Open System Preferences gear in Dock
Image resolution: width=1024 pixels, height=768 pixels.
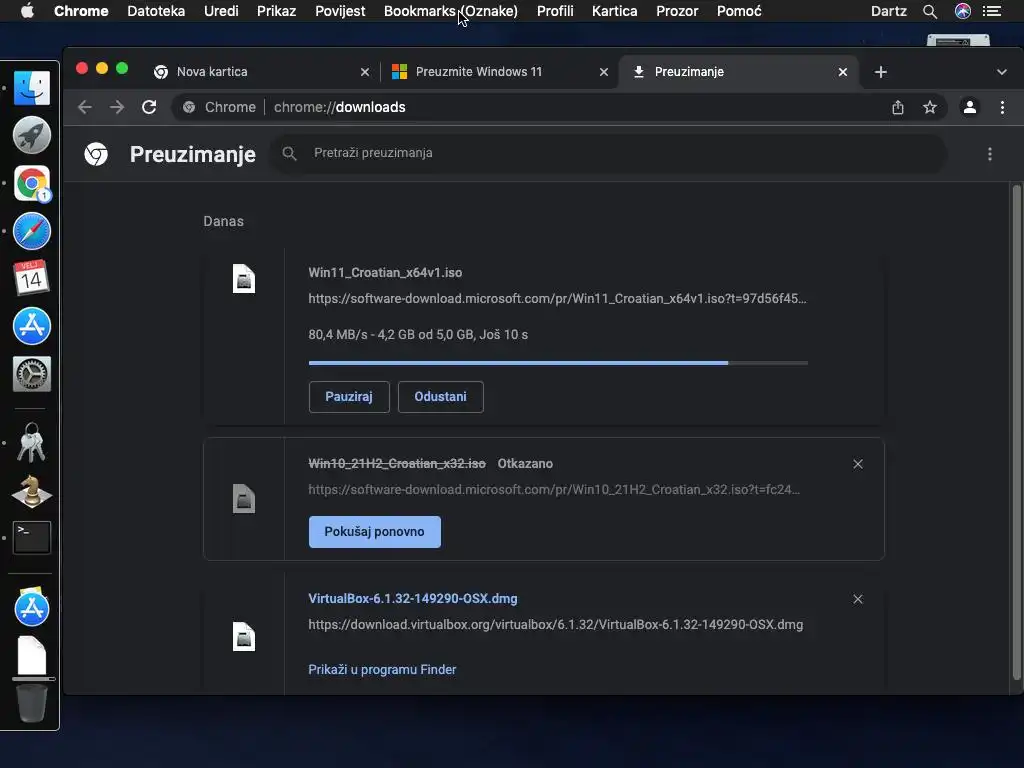(x=31, y=374)
